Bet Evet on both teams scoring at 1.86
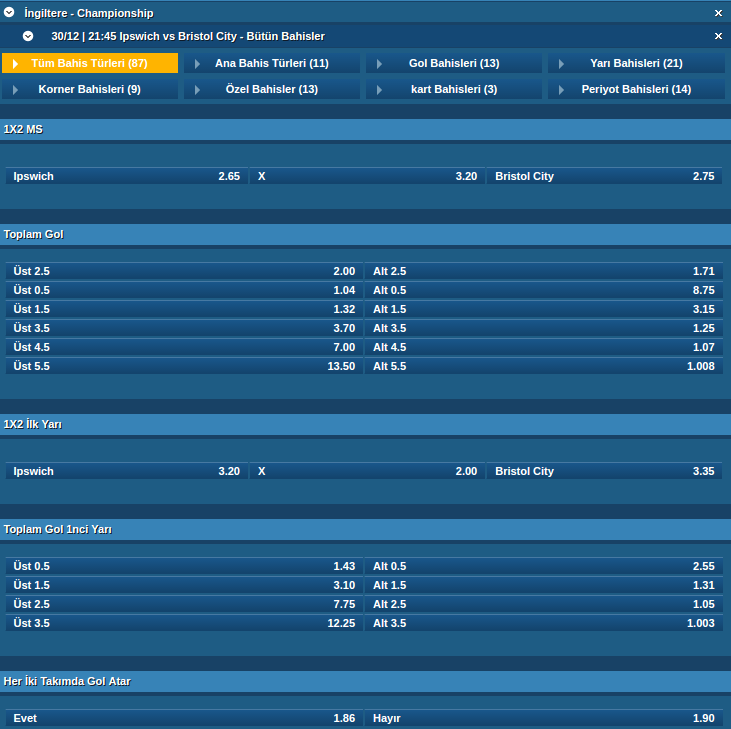The height and width of the screenshot is (729, 731). point(184,719)
